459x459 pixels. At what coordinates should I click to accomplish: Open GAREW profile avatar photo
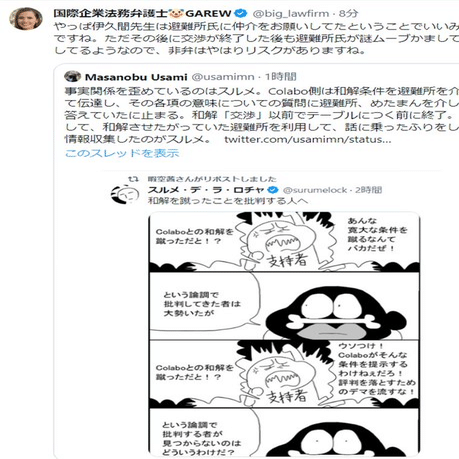click(x=26, y=19)
